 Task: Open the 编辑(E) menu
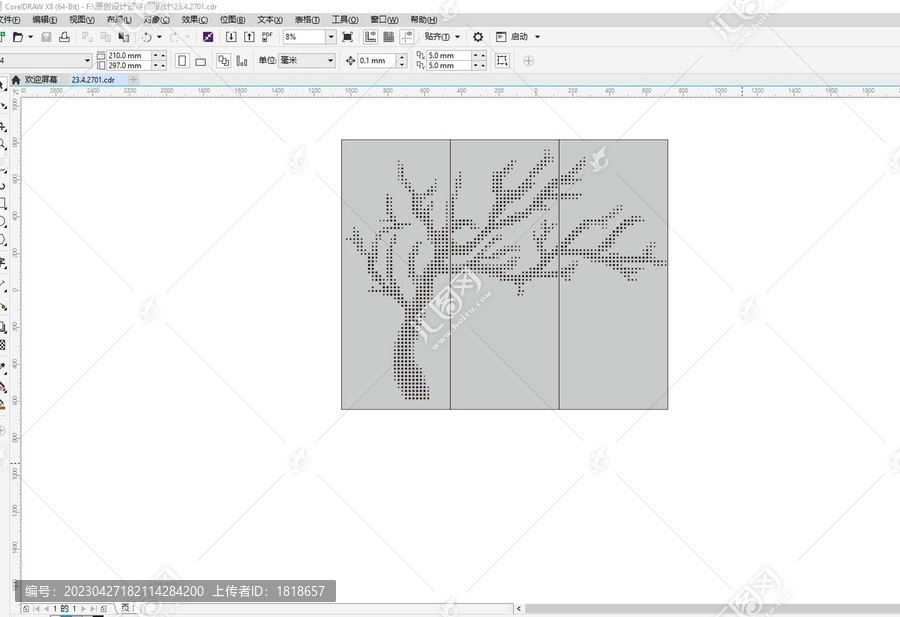(44, 20)
